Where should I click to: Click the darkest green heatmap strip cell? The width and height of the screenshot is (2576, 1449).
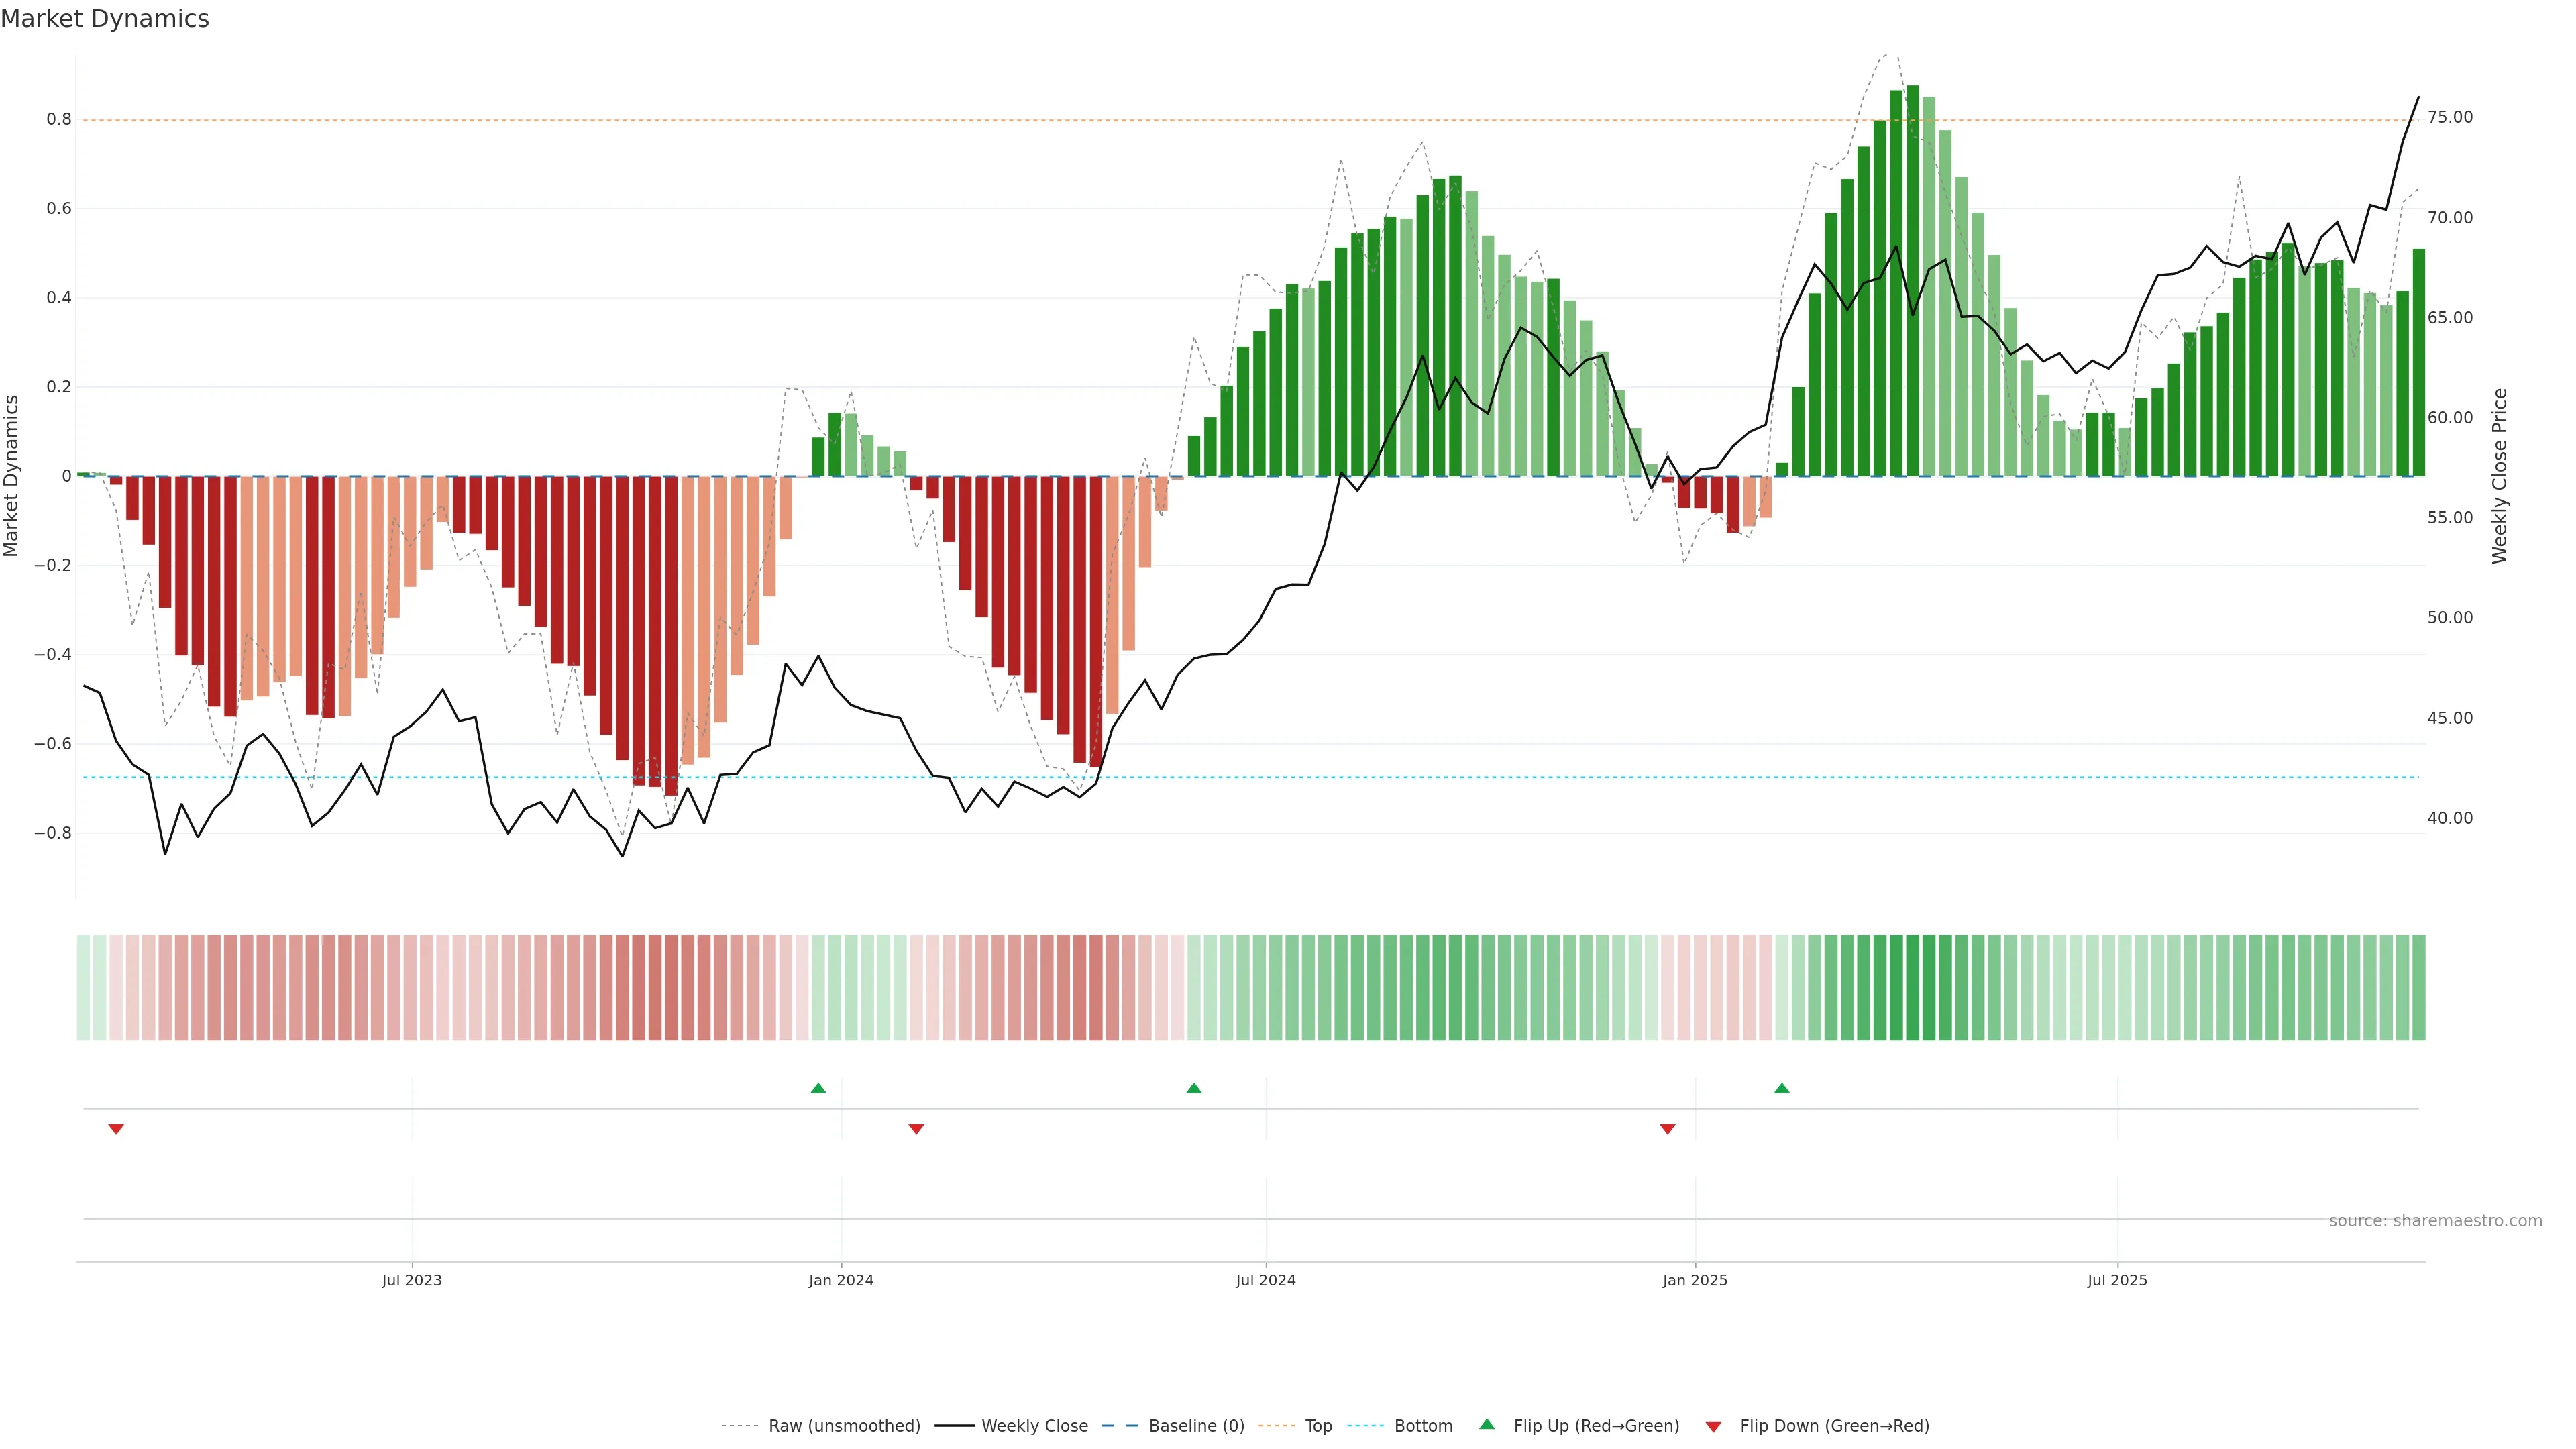coord(1912,988)
